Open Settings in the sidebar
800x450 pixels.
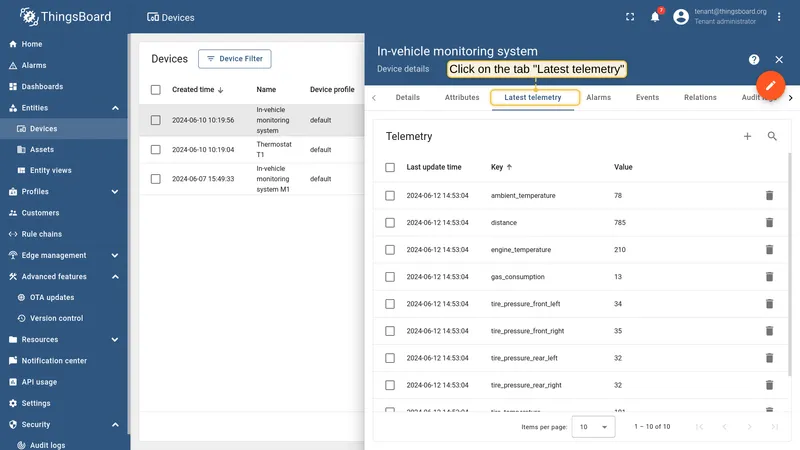pyautogui.click(x=64, y=403)
